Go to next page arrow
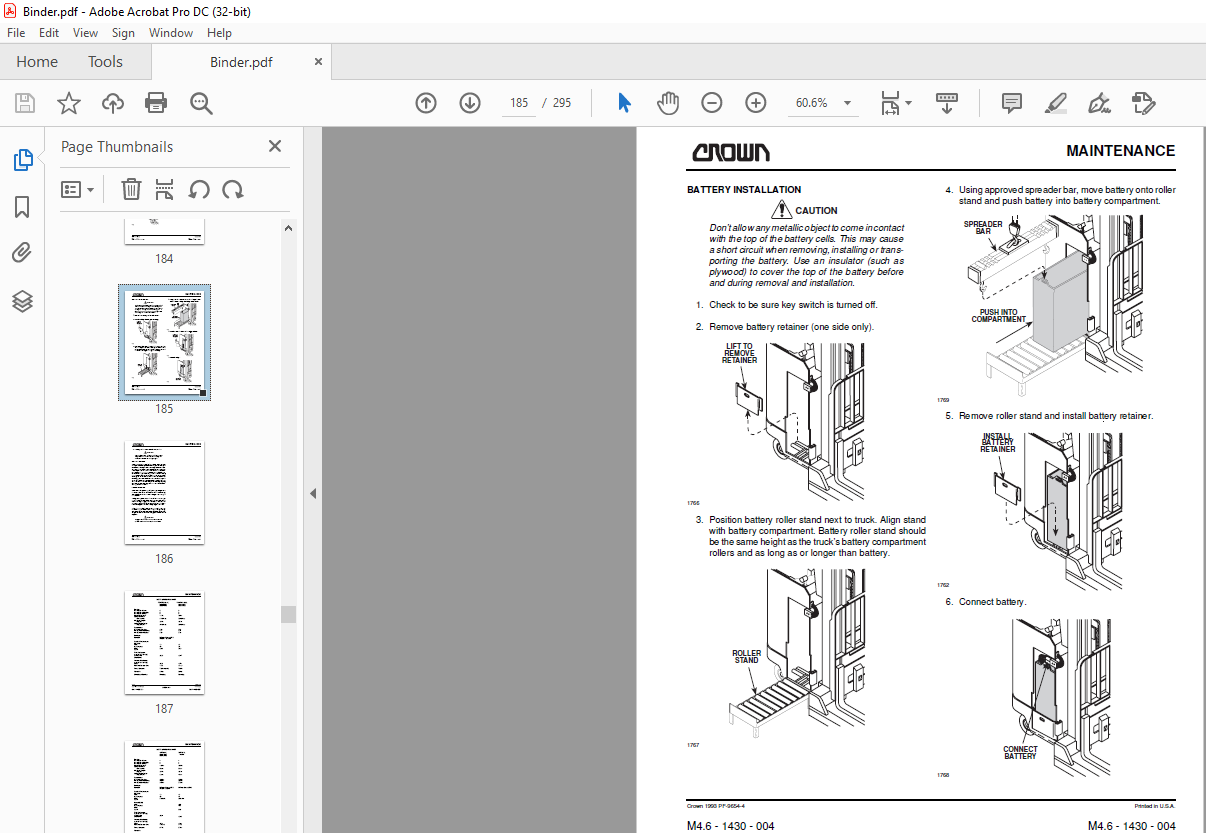Screen dimensions: 1206x833 click(x=470, y=103)
